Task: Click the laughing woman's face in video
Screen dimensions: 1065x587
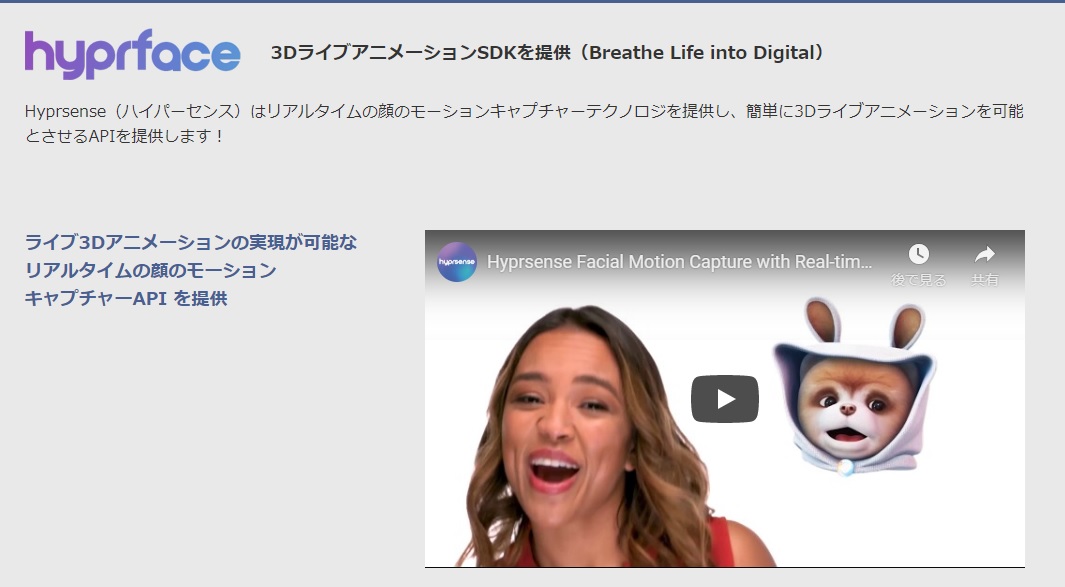Action: (x=560, y=420)
